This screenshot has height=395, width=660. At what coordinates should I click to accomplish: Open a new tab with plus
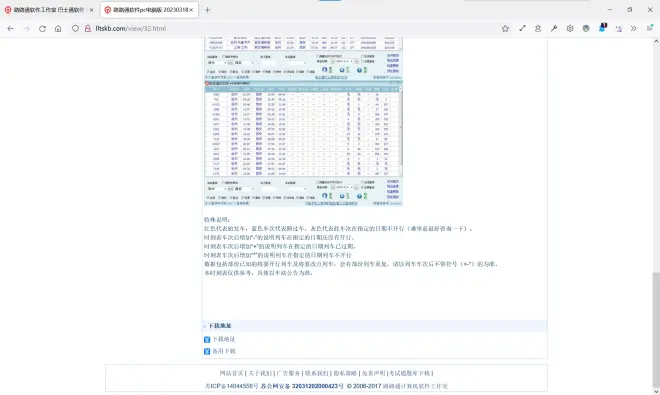pyautogui.click(x=207, y=10)
